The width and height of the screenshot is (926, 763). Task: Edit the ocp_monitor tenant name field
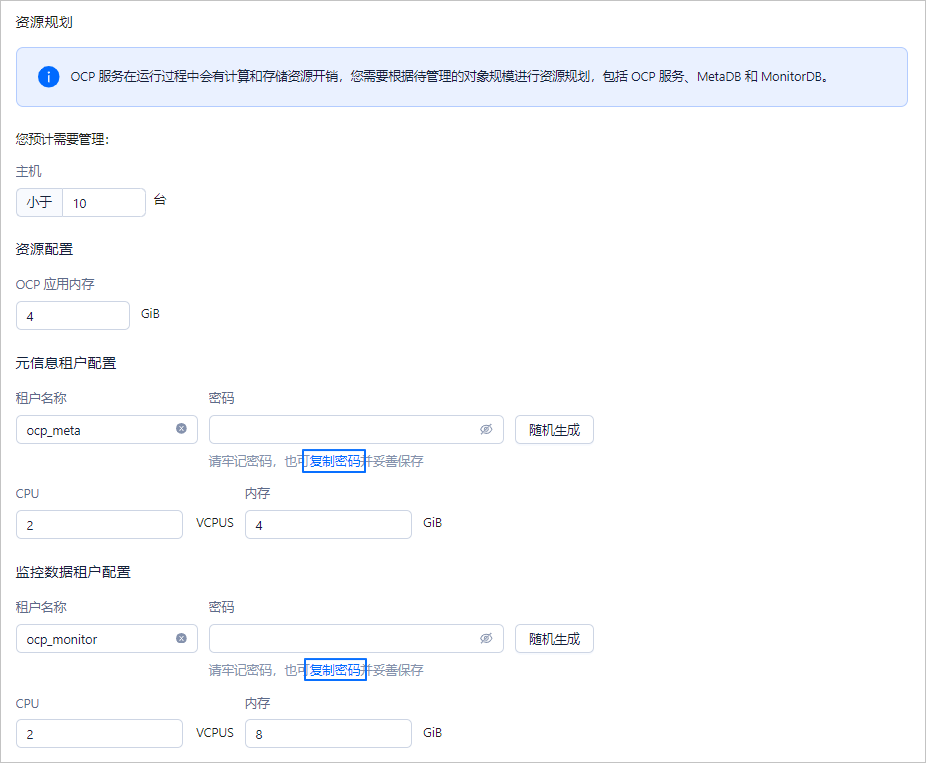[x=106, y=638]
